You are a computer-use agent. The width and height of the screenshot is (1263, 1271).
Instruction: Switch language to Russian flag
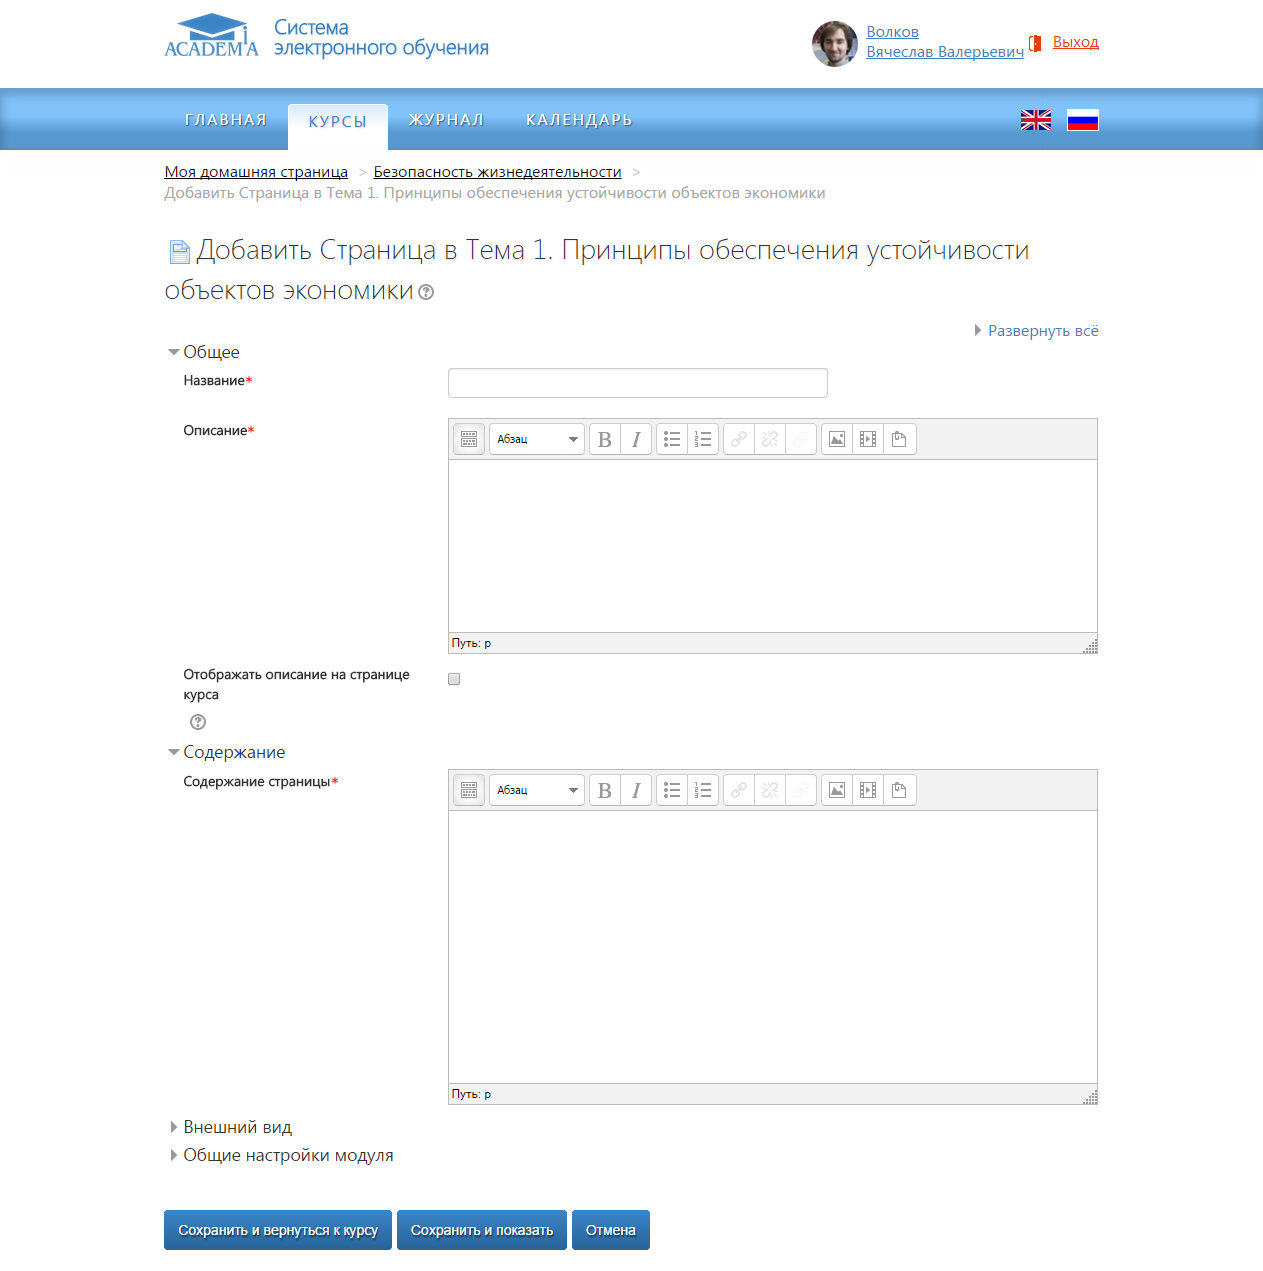1083,120
